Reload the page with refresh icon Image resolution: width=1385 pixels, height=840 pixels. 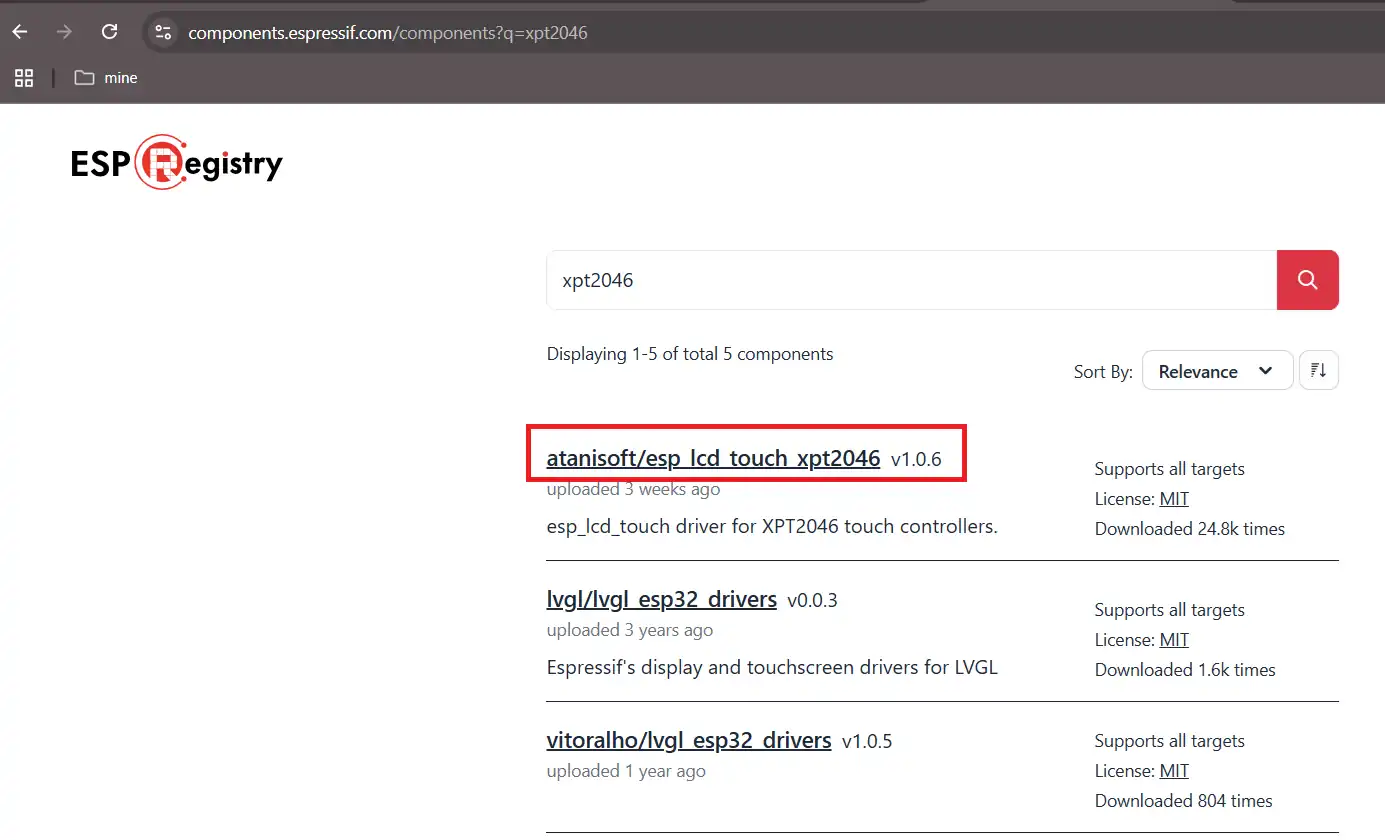click(x=110, y=32)
